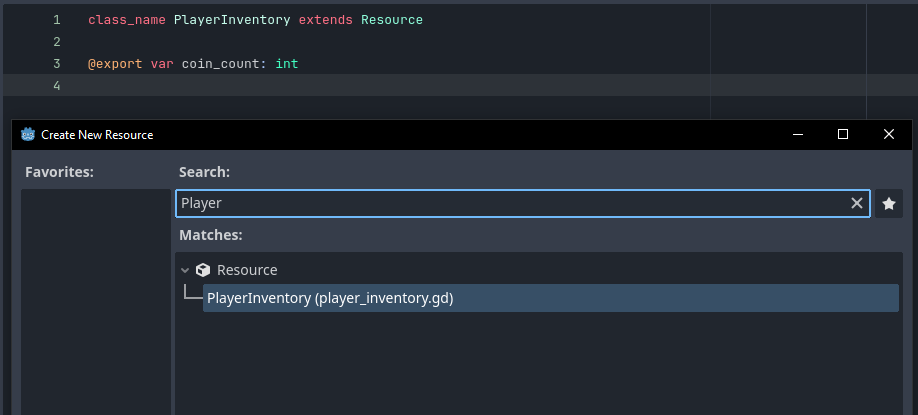This screenshot has width=918, height=415.
Task: Toggle favorite with the star button
Action: [x=889, y=204]
